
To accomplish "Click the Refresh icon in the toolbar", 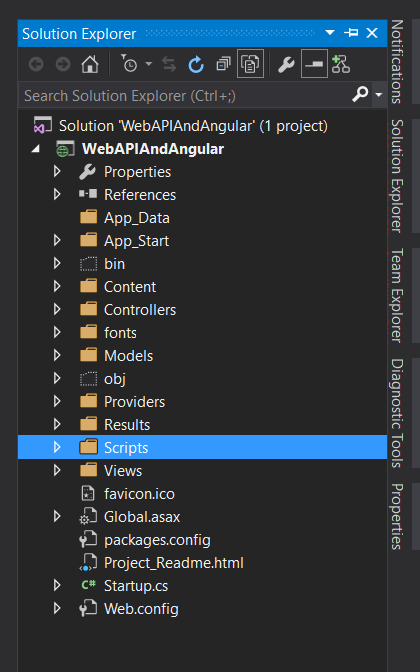I will (196, 64).
